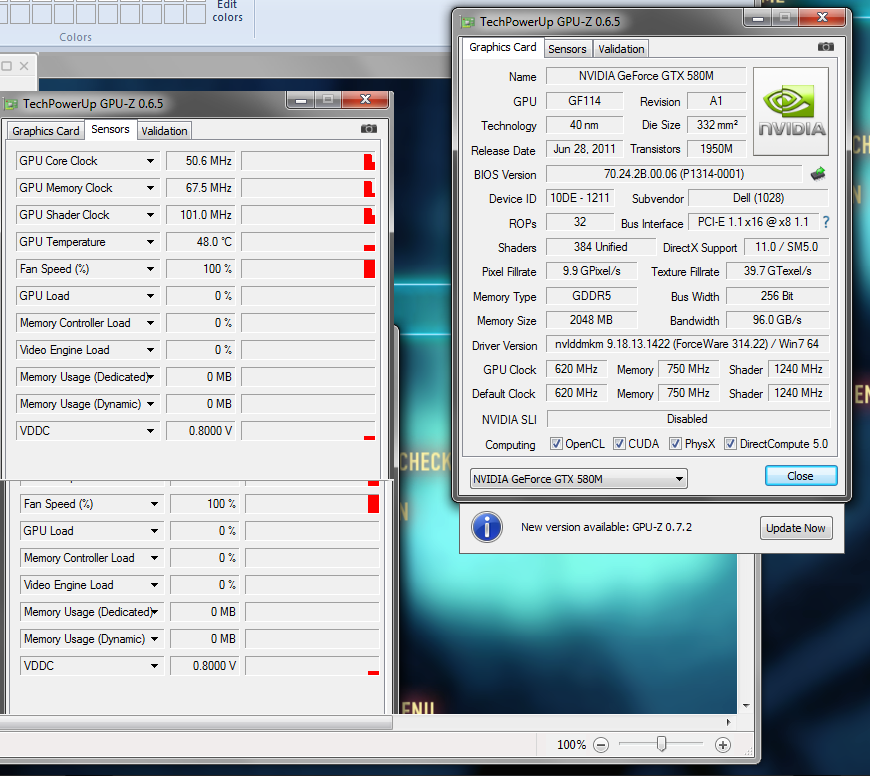870x776 pixels.
Task: Click the Close button in GPU-Z
Action: (x=800, y=476)
